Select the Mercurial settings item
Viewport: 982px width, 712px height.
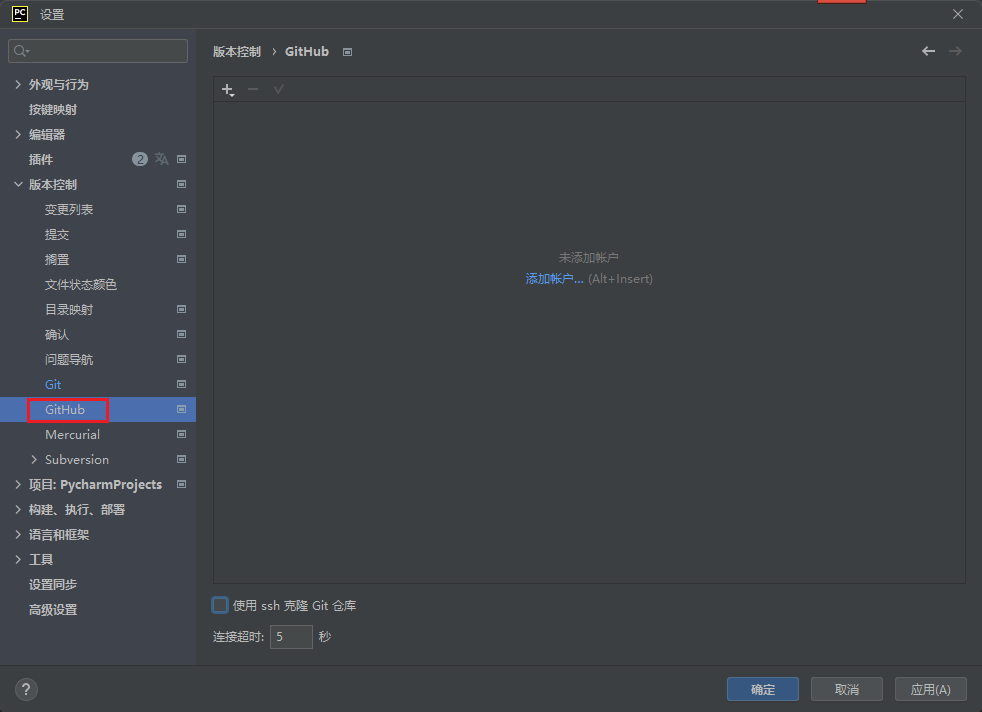[72, 435]
